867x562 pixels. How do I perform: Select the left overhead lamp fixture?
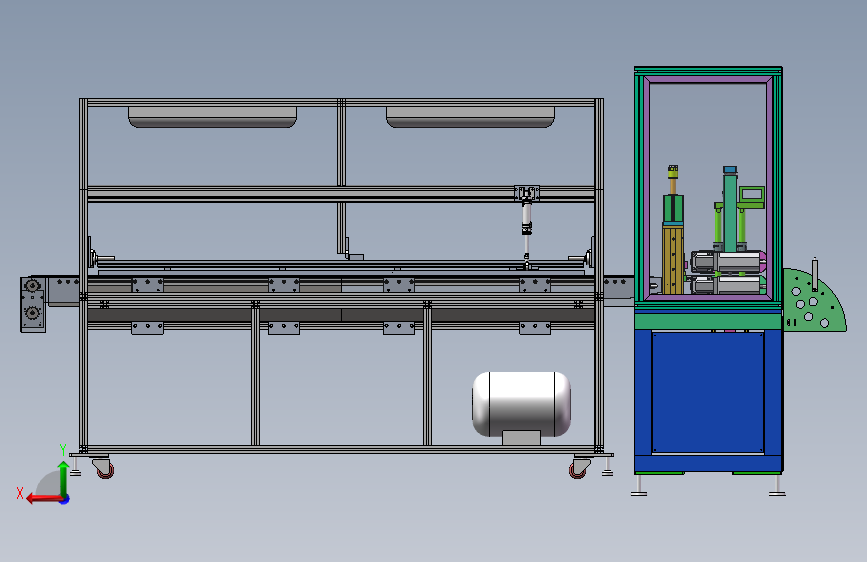[212, 117]
